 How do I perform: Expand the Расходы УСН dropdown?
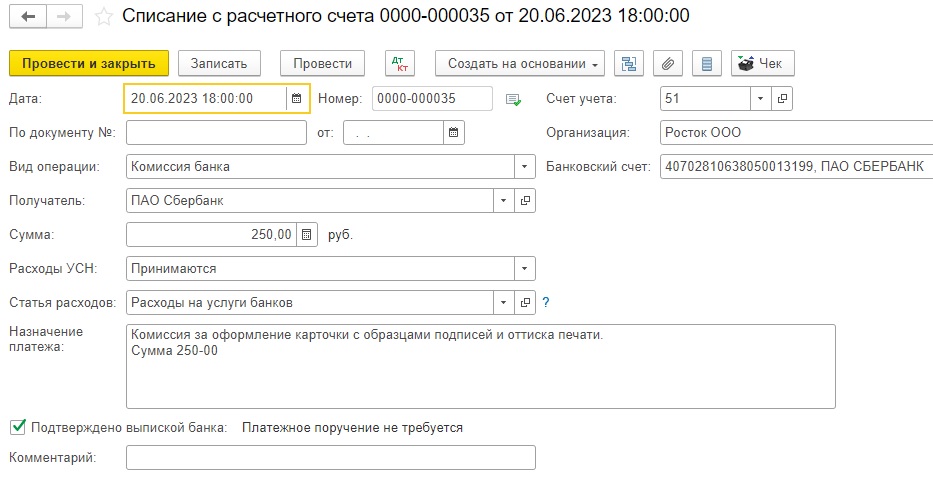tap(524, 268)
